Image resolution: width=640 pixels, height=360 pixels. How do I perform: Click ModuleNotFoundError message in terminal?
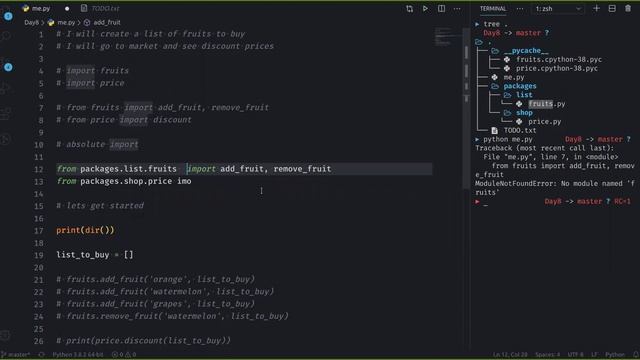tap(555, 188)
